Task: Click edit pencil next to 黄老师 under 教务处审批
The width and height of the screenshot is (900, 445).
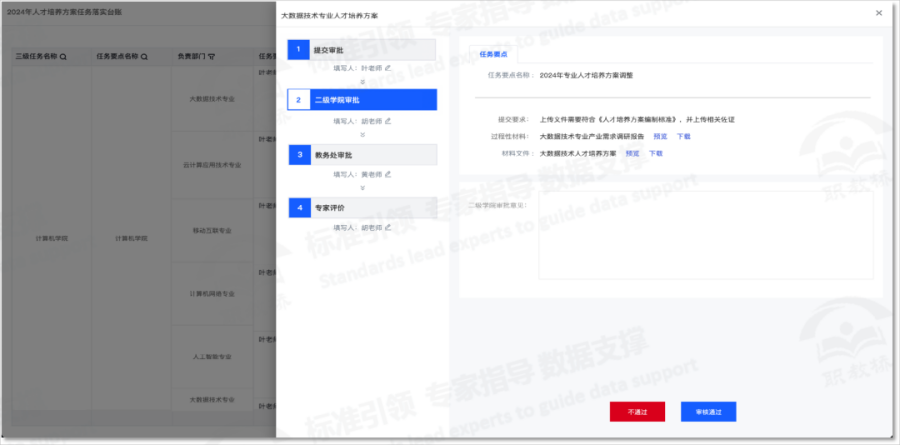Action: (387, 174)
